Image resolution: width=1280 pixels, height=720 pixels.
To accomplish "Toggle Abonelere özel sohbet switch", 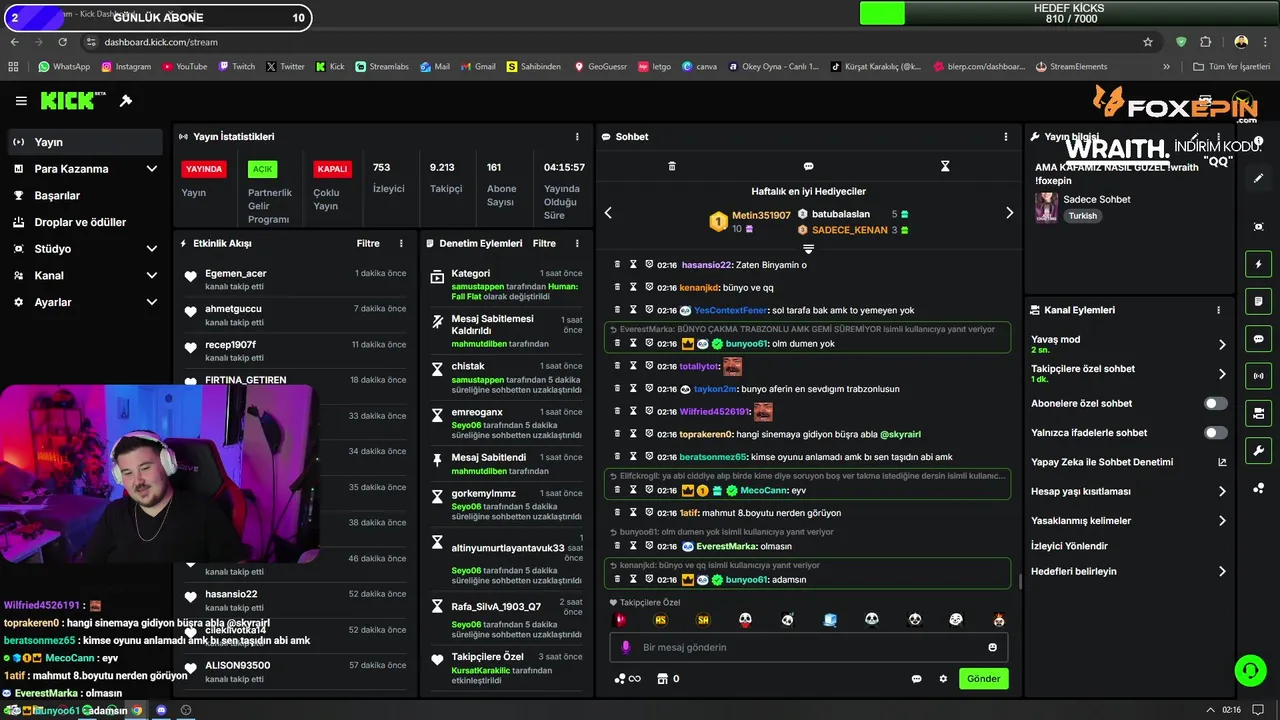I will [1215, 404].
